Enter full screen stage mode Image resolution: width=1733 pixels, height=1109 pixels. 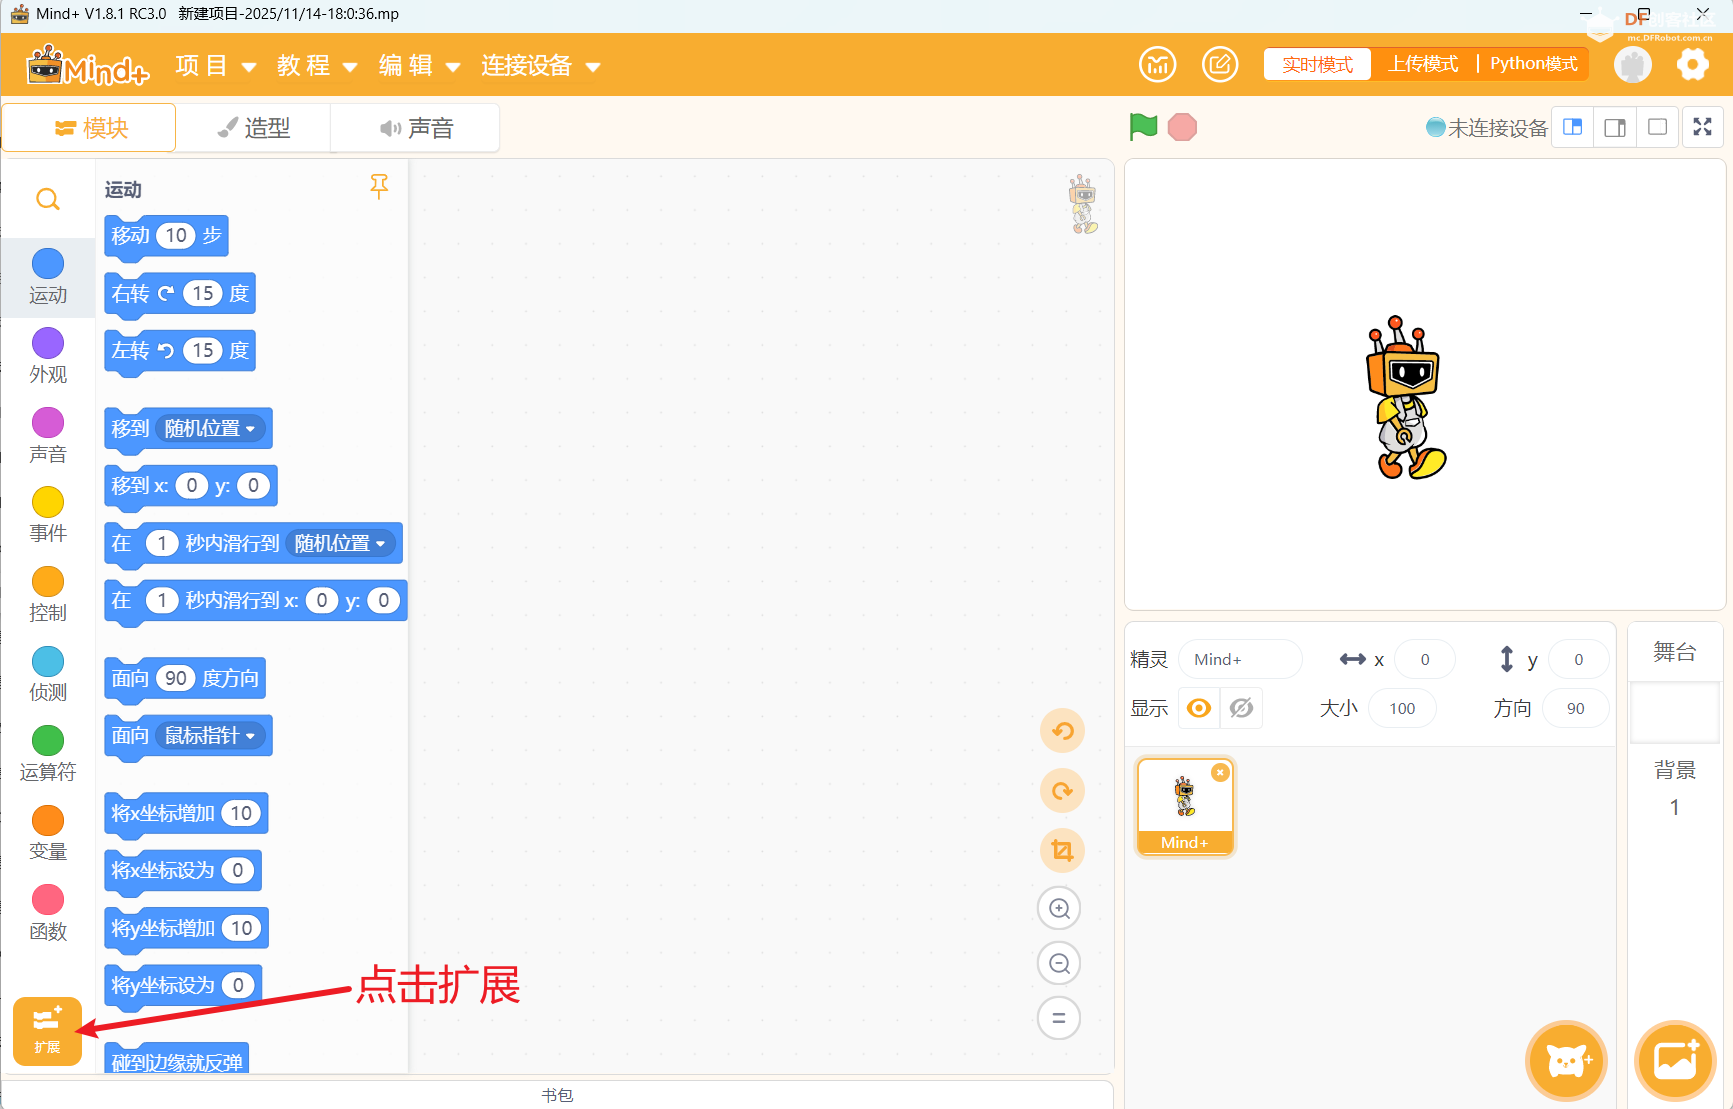pos(1702,127)
